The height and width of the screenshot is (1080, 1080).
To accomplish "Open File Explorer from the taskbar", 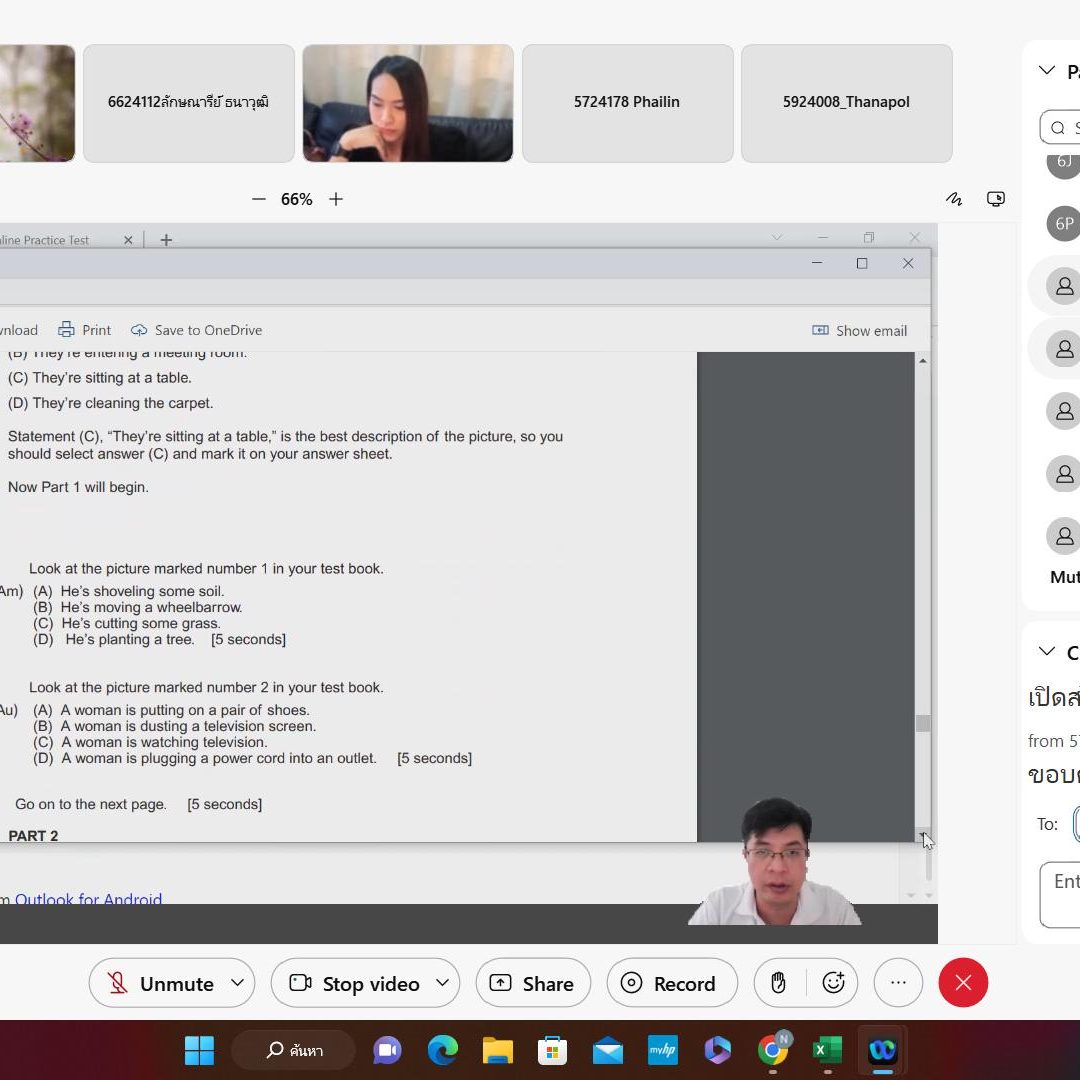I will (x=497, y=1050).
